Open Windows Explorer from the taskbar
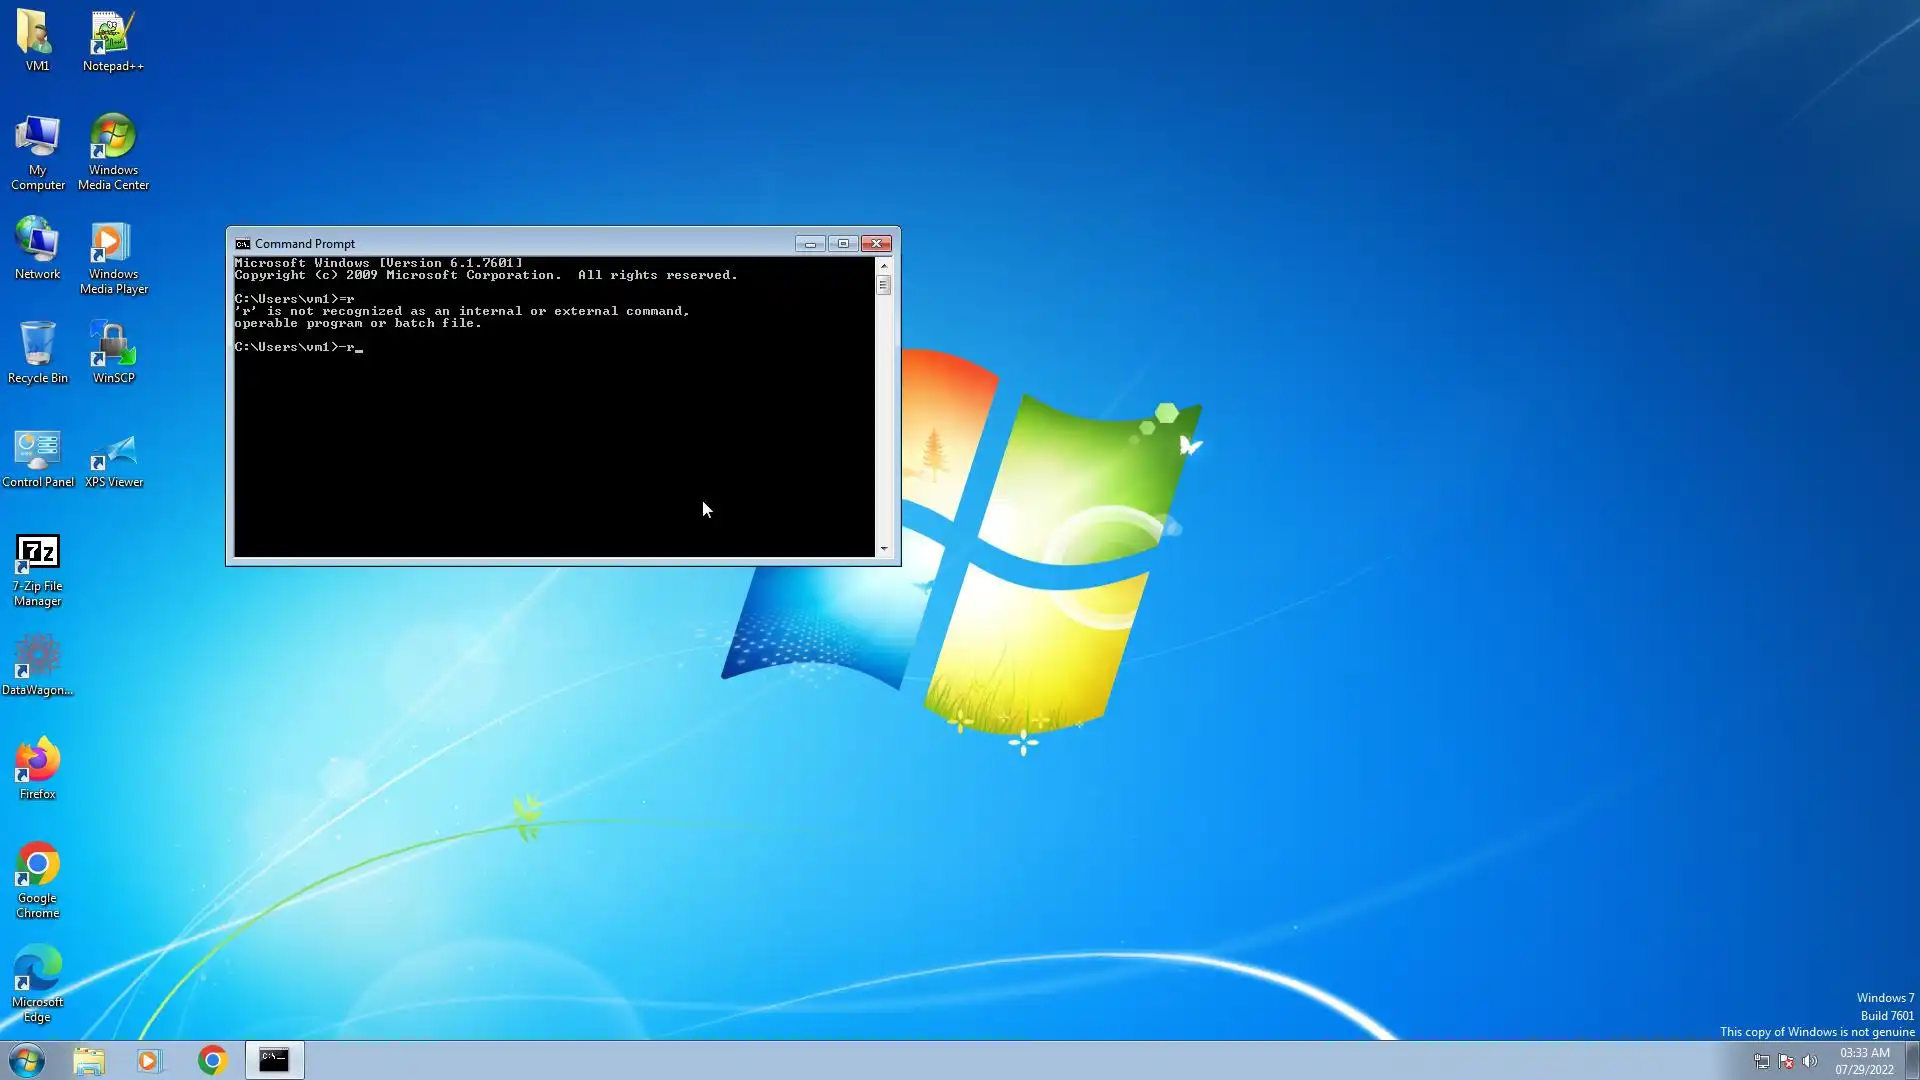The image size is (1920, 1080). pos(89,1060)
